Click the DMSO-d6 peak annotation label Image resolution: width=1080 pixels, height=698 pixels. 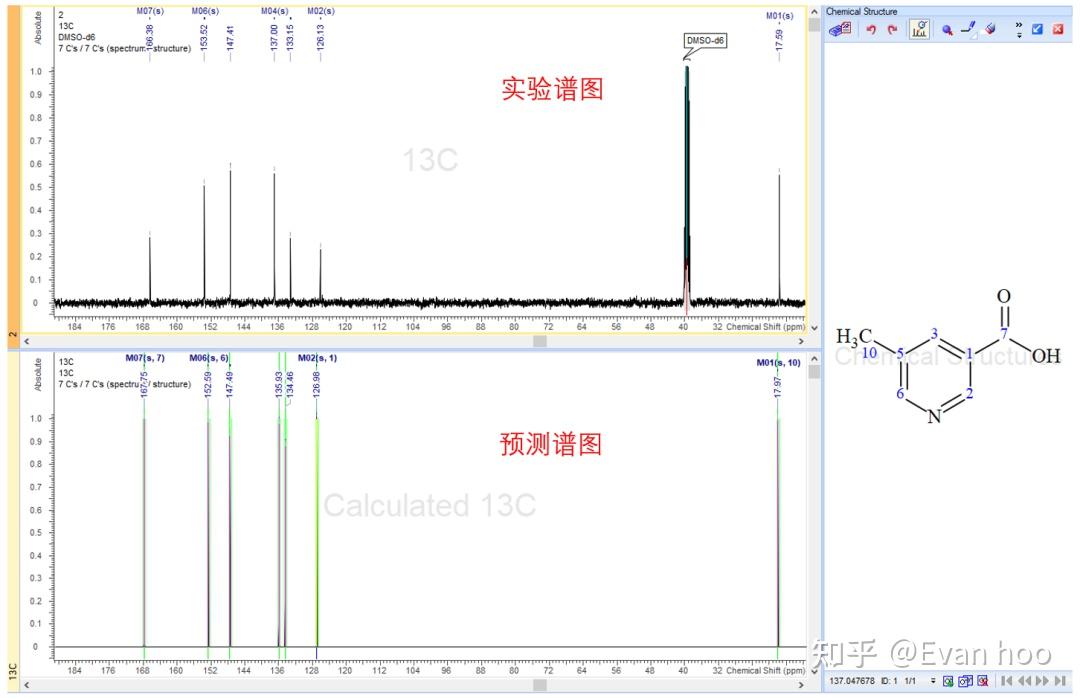tap(703, 40)
